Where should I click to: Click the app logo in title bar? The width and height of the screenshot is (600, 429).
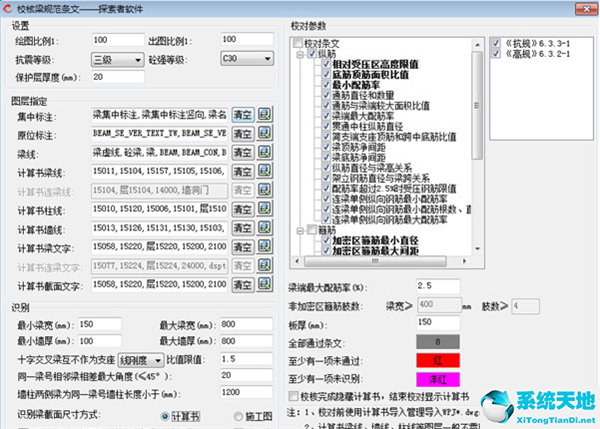(8, 8)
